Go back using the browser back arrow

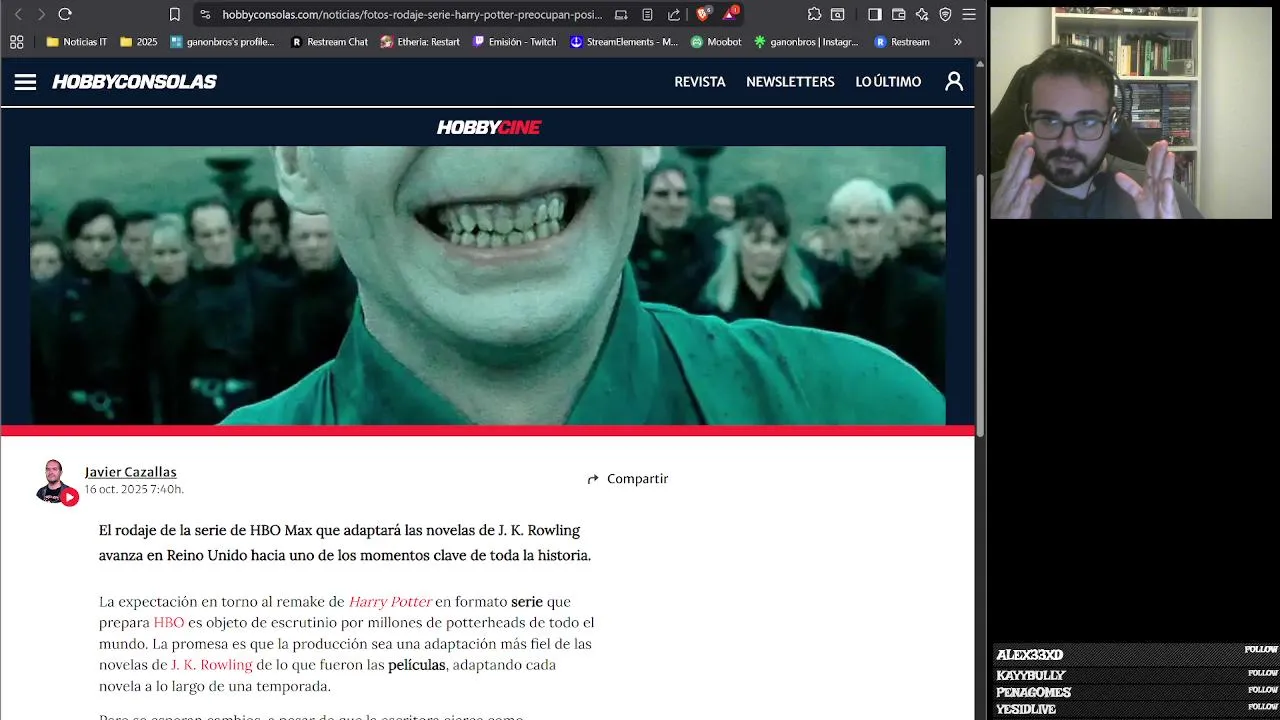[x=17, y=14]
